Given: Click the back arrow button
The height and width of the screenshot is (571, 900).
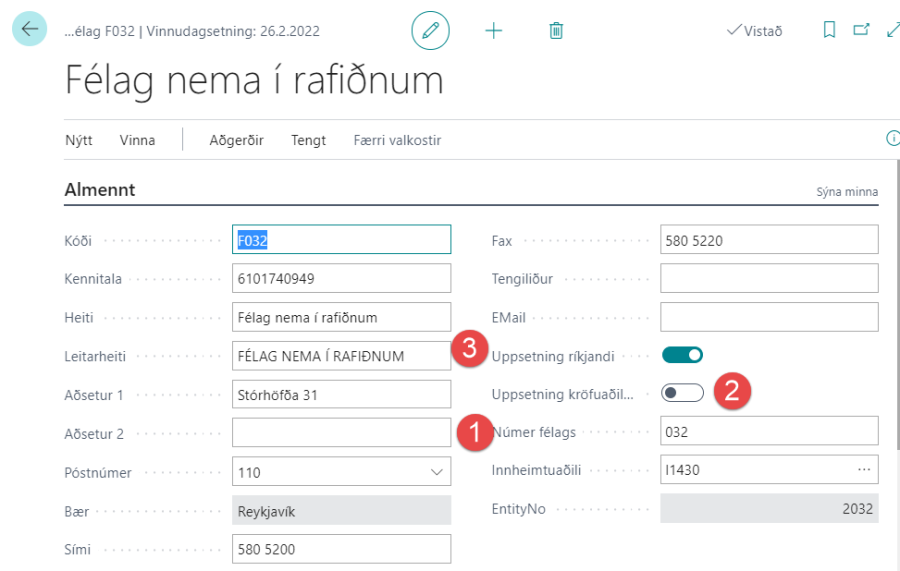Looking at the screenshot, I should (x=29, y=29).
